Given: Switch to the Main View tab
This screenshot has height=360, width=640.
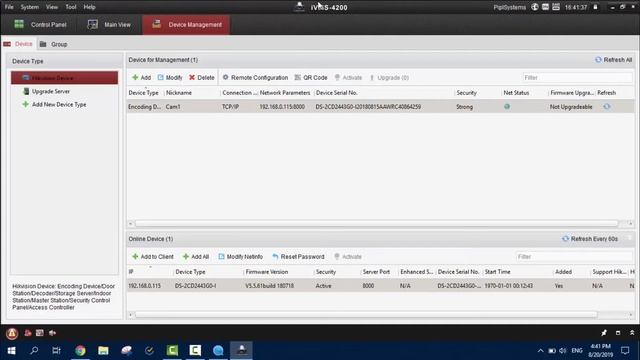Looking at the screenshot, I should tap(109, 24).
